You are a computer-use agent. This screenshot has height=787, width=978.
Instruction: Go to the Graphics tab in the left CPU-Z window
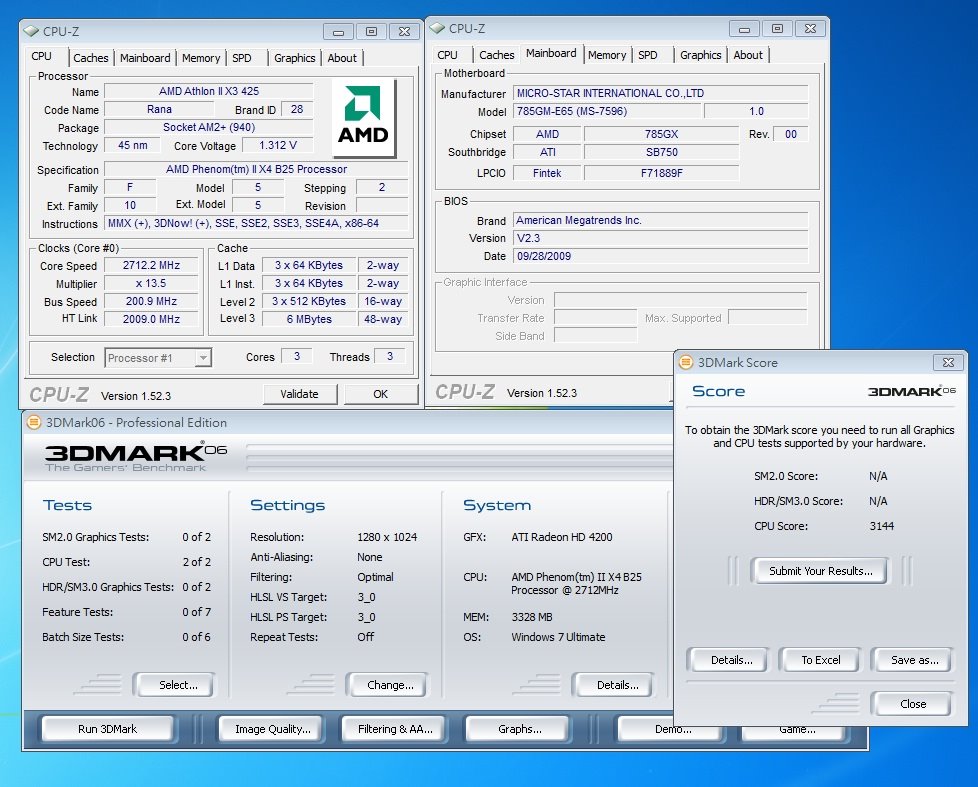pyautogui.click(x=294, y=58)
